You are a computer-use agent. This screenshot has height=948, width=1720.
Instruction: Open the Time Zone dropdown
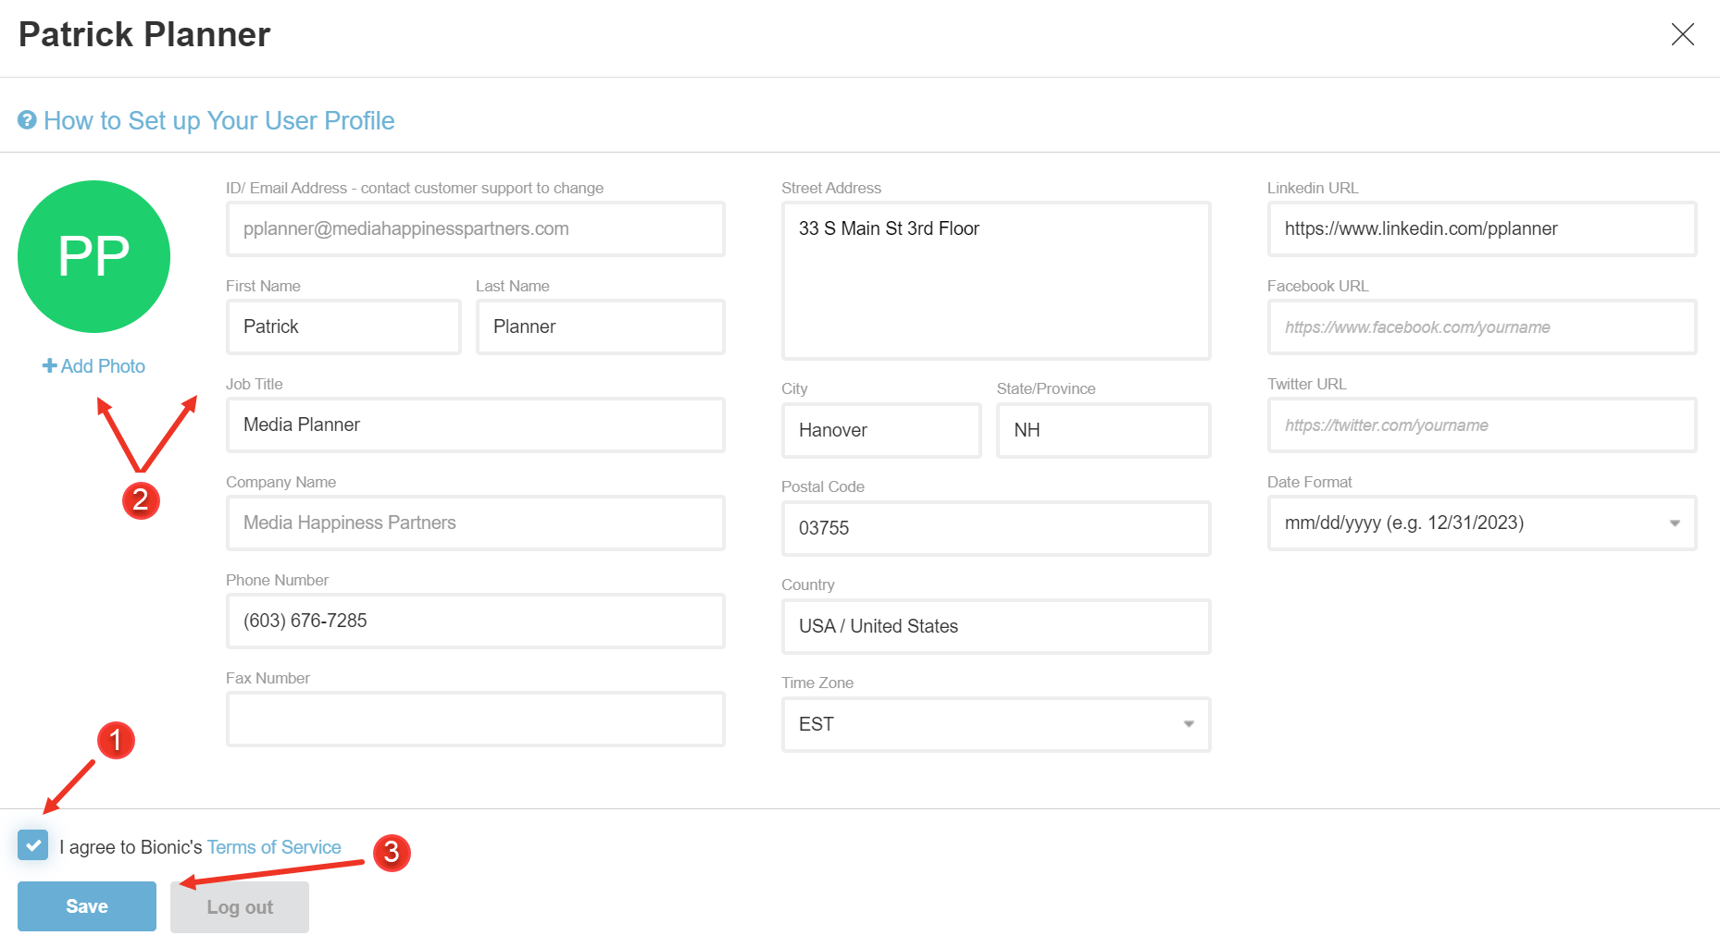click(x=996, y=724)
